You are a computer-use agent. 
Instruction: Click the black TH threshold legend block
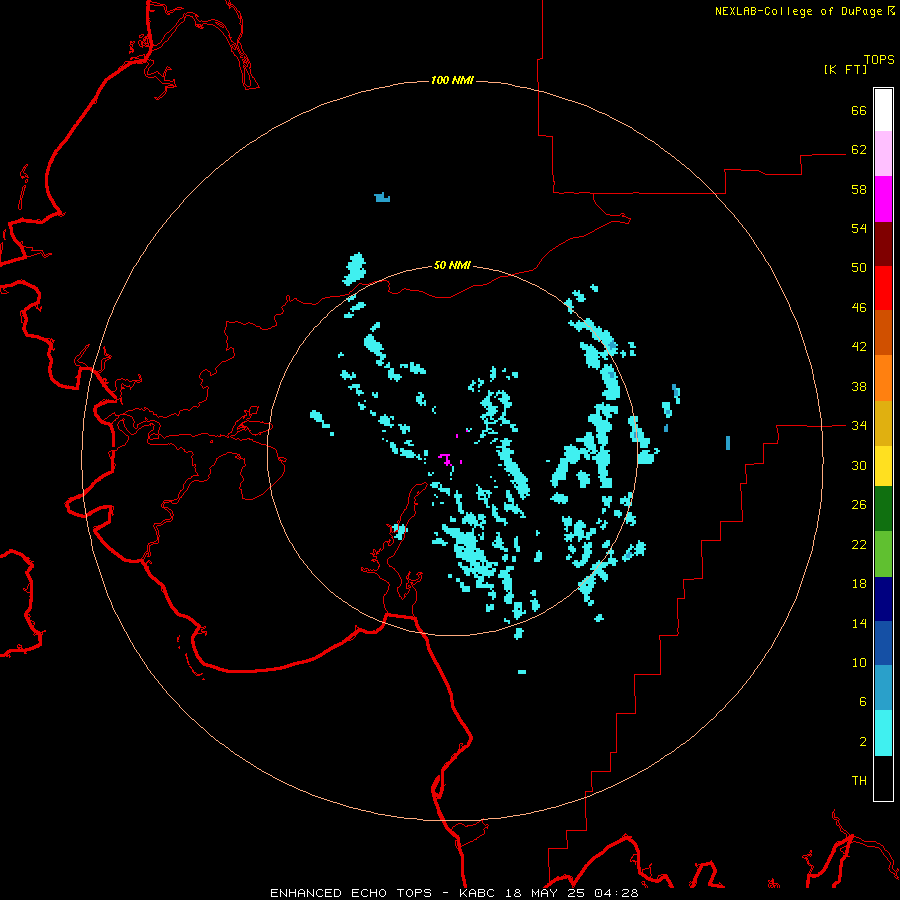point(883,778)
